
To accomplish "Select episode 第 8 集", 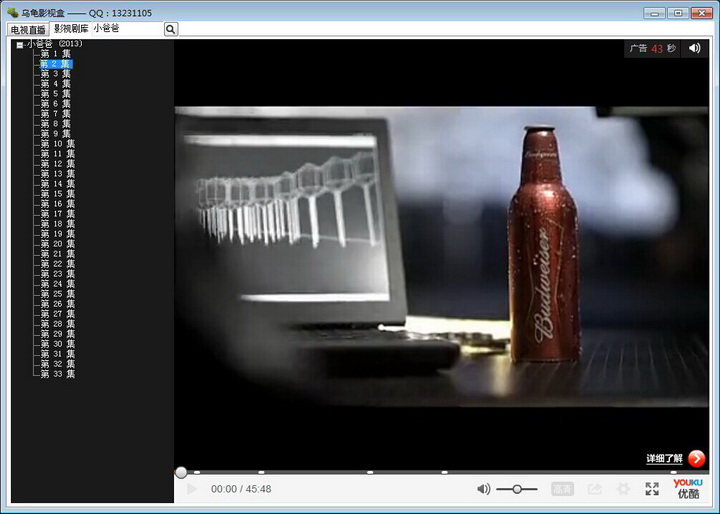I will [56, 124].
